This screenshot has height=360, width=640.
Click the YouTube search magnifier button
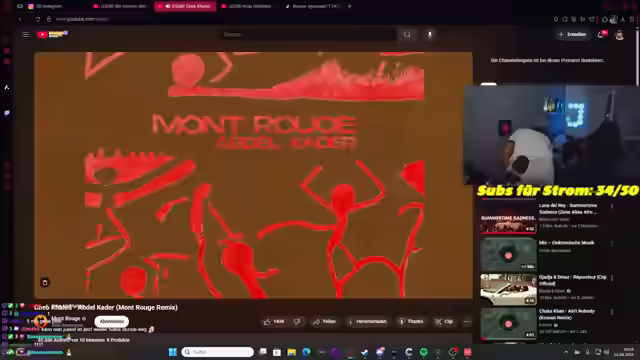pos(407,35)
